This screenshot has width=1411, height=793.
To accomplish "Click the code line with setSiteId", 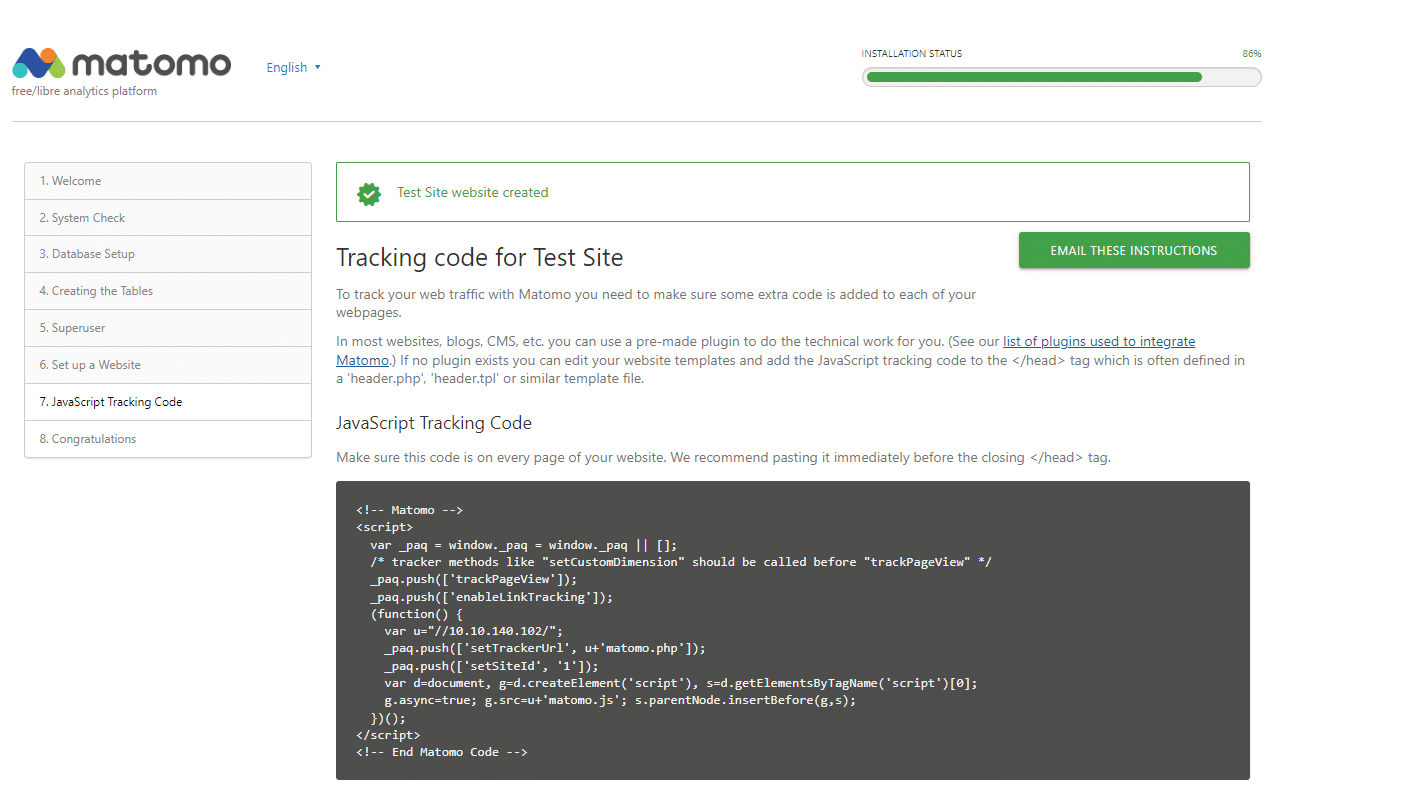I will click(491, 666).
